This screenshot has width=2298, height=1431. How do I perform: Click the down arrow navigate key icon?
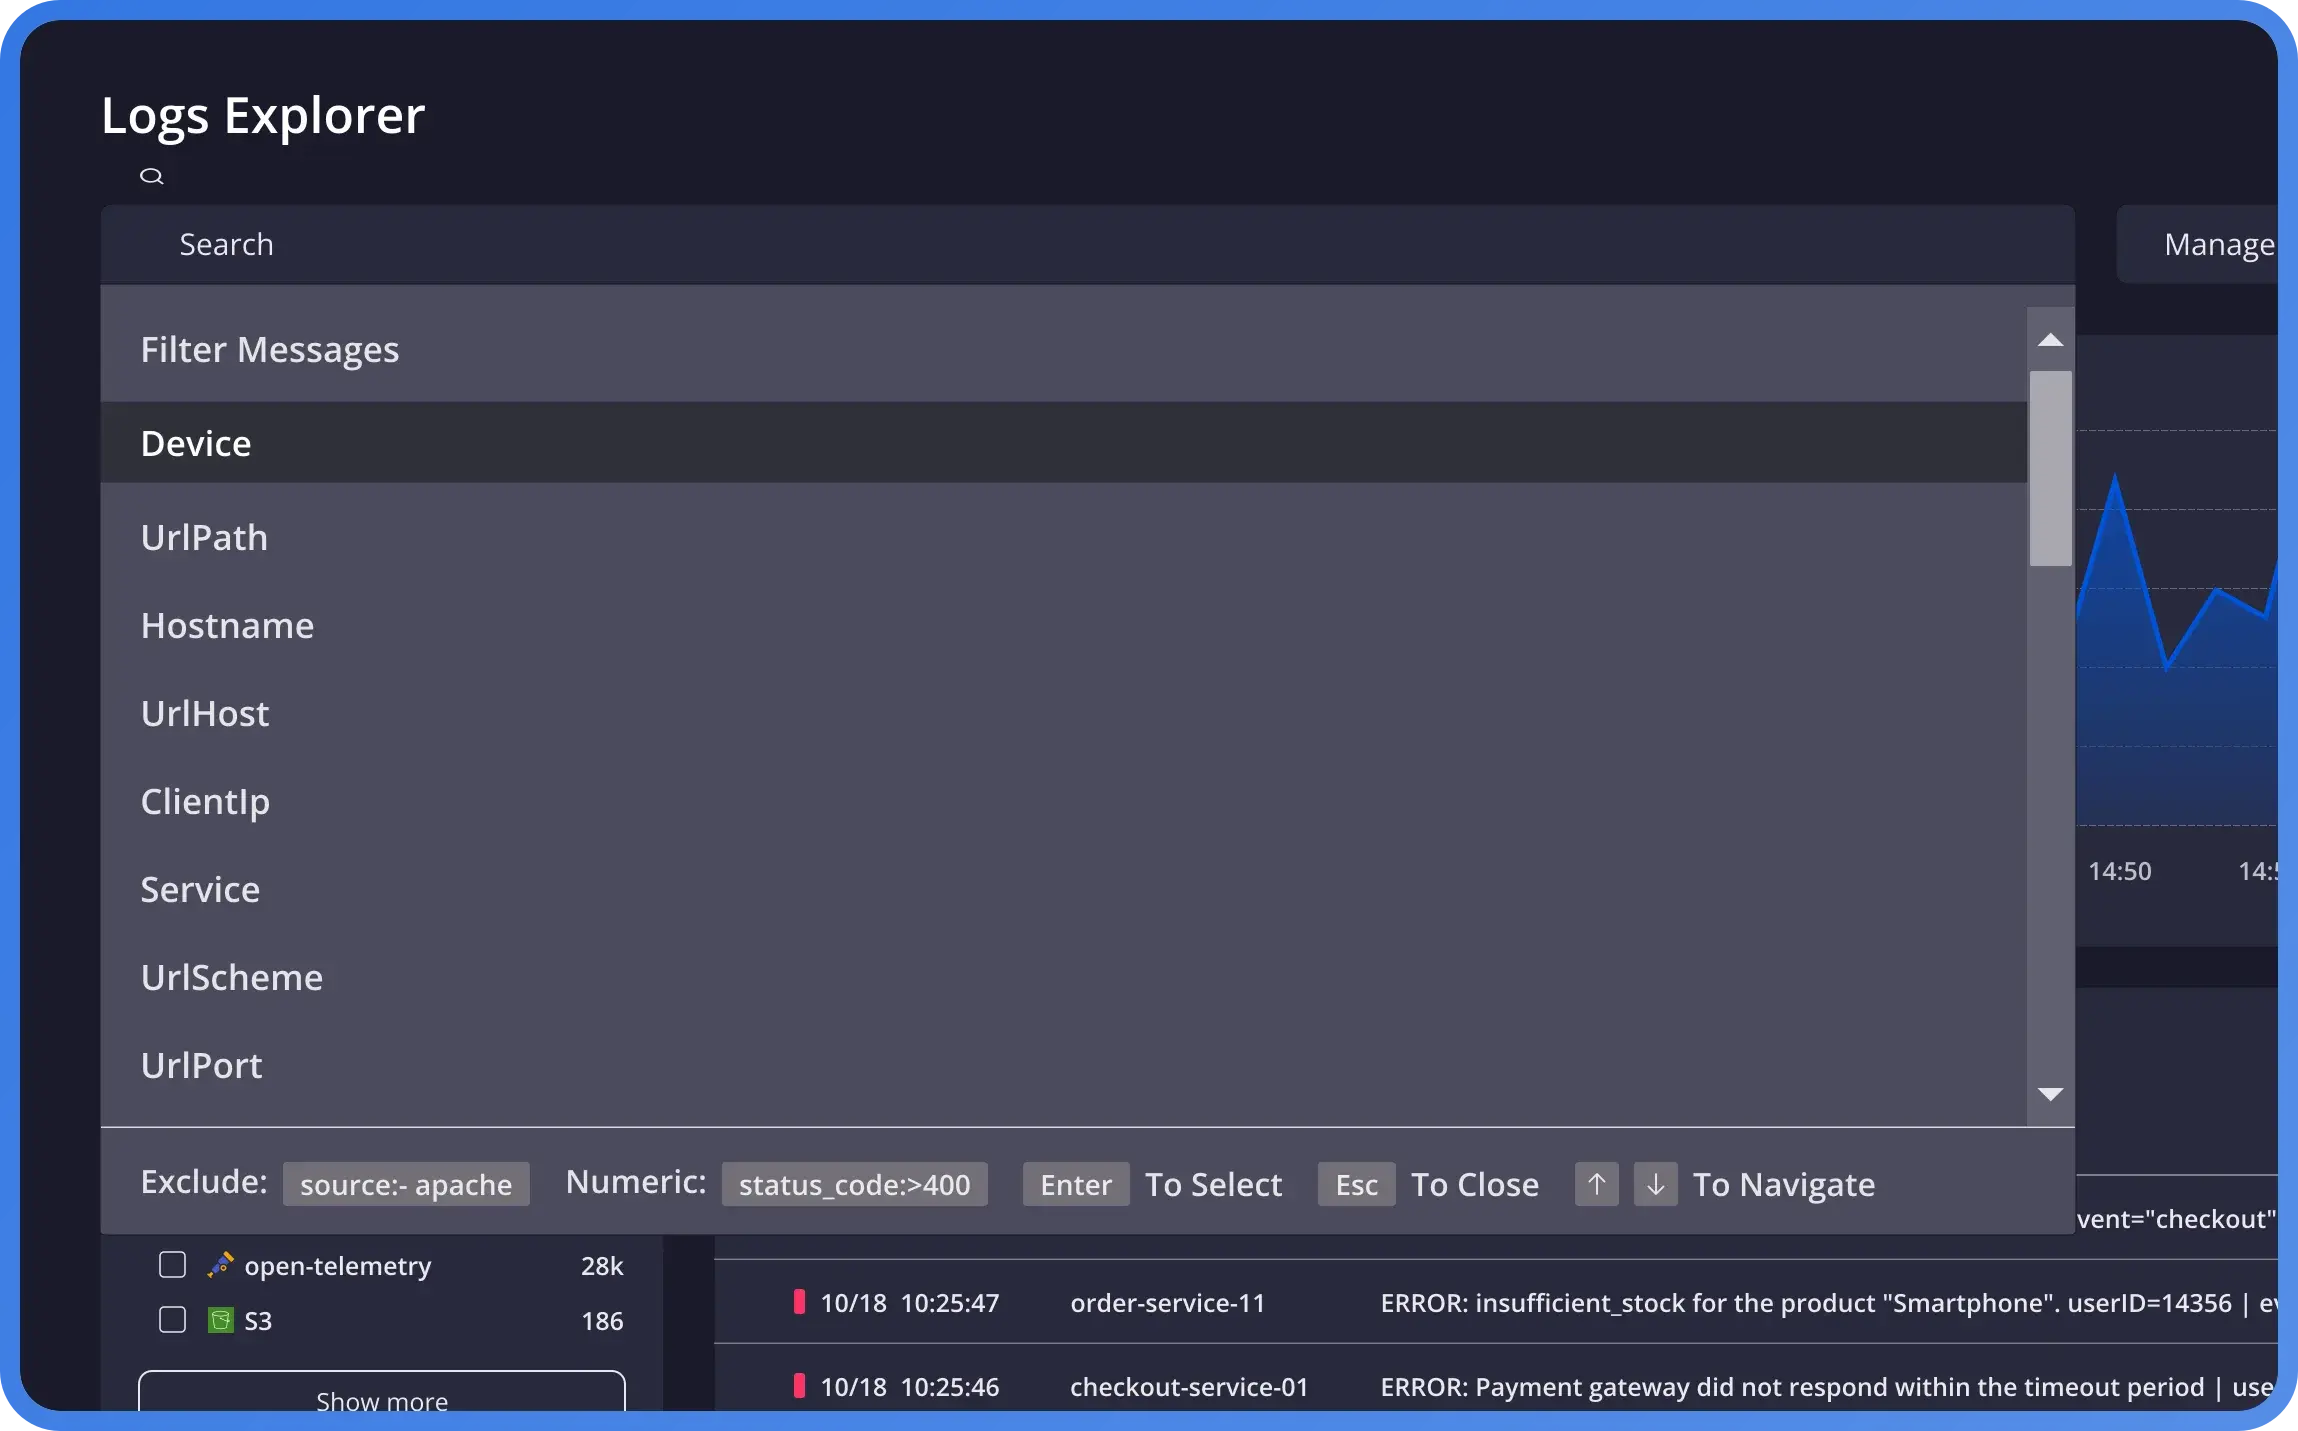(x=1655, y=1184)
